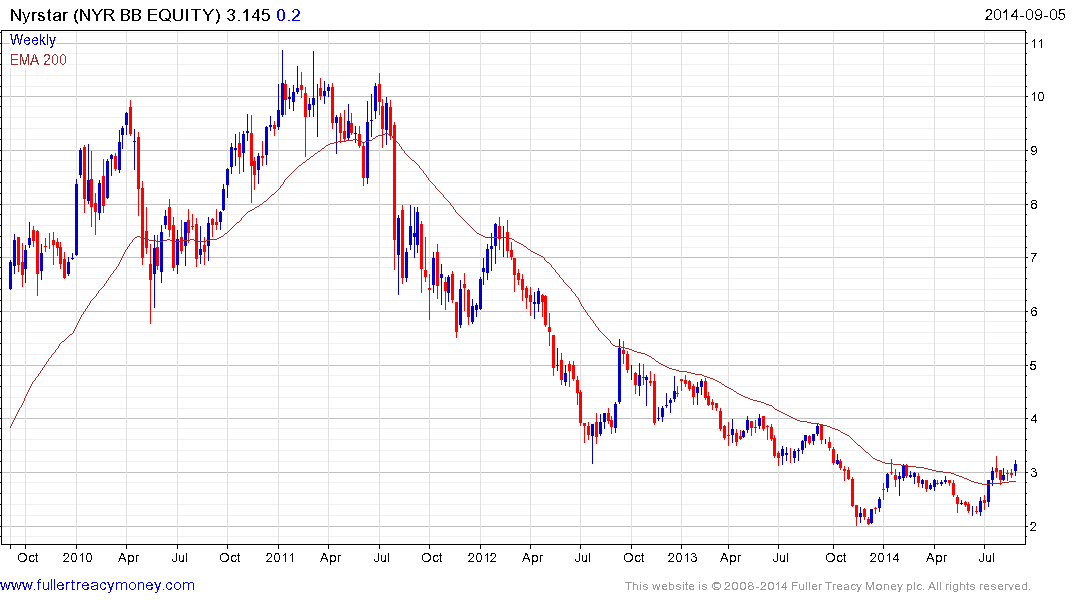
Task: Select the price change value '0.2'
Action: click(x=289, y=15)
